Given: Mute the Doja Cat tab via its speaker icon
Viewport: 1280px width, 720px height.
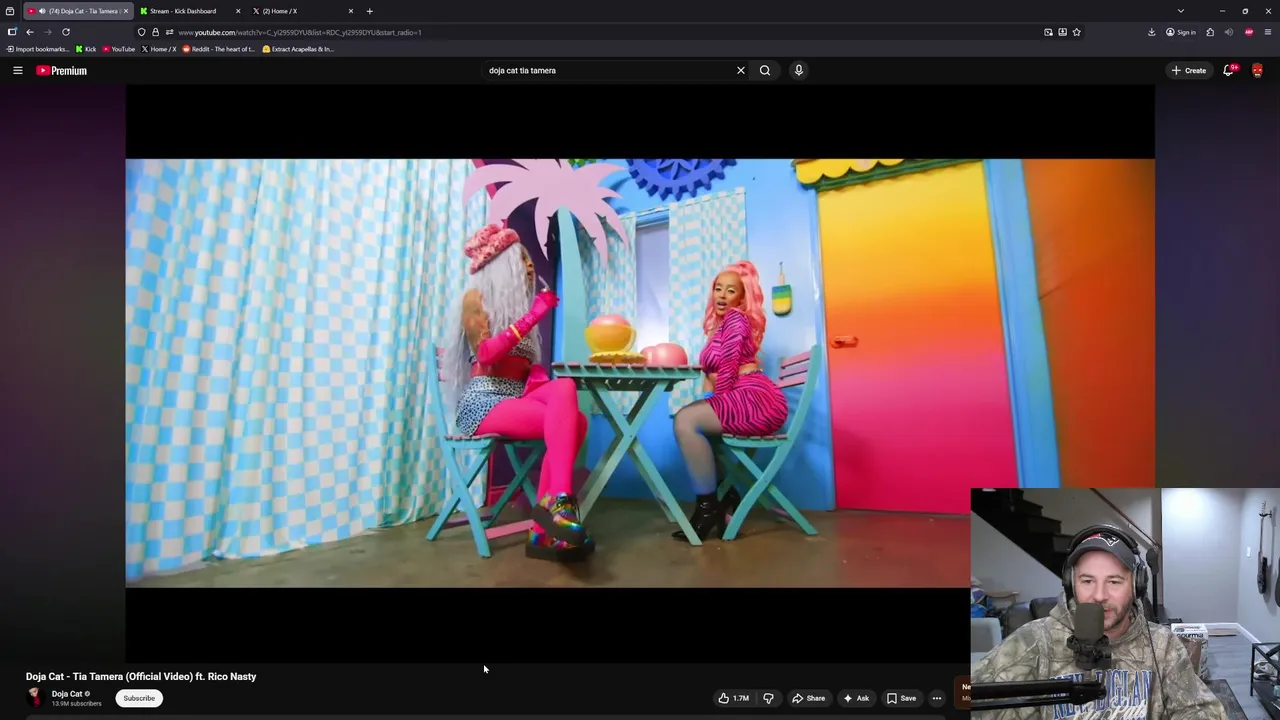Looking at the screenshot, I should click(42, 11).
